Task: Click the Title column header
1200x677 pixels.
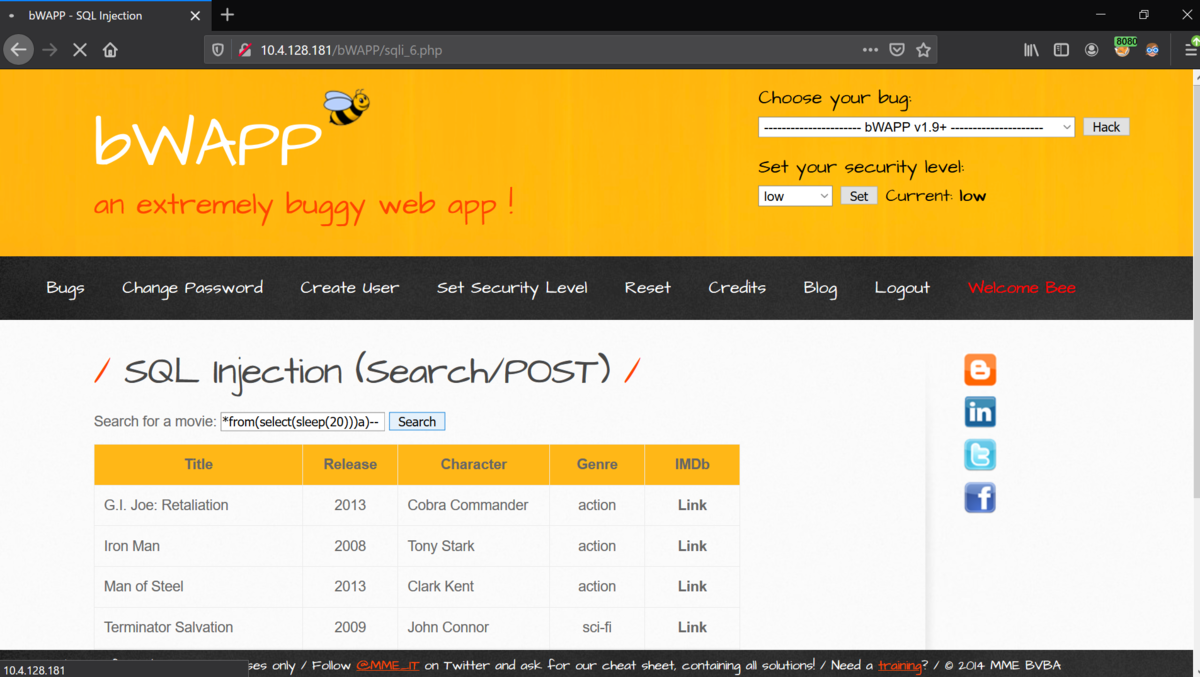Action: [x=199, y=464]
